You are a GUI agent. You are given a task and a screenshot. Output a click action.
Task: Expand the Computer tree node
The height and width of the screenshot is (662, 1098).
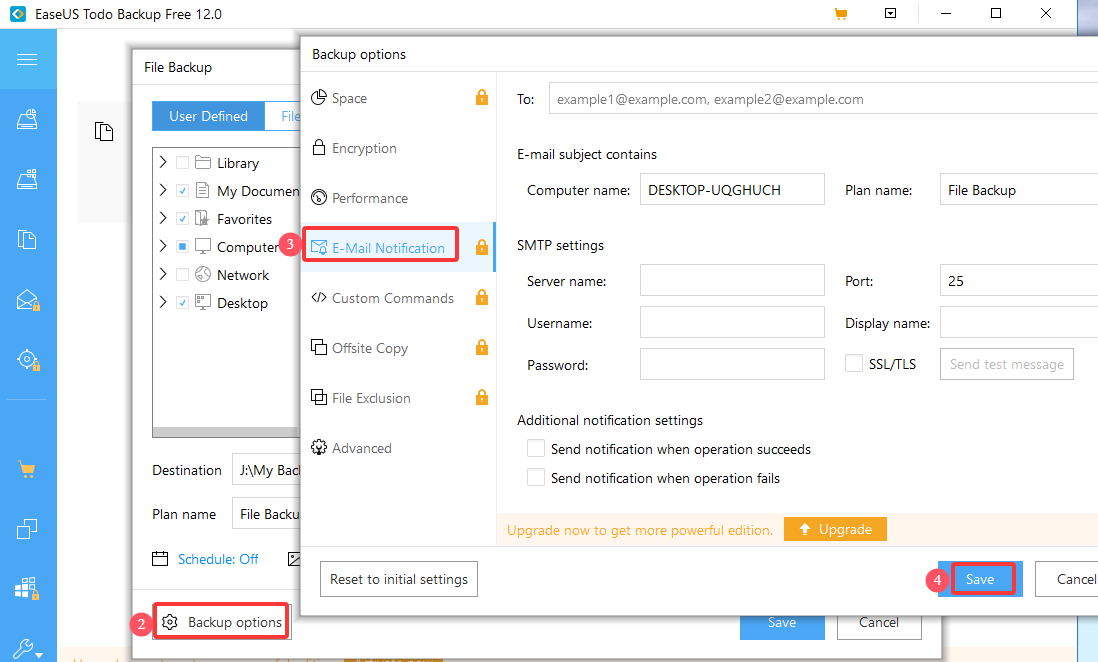(163, 247)
